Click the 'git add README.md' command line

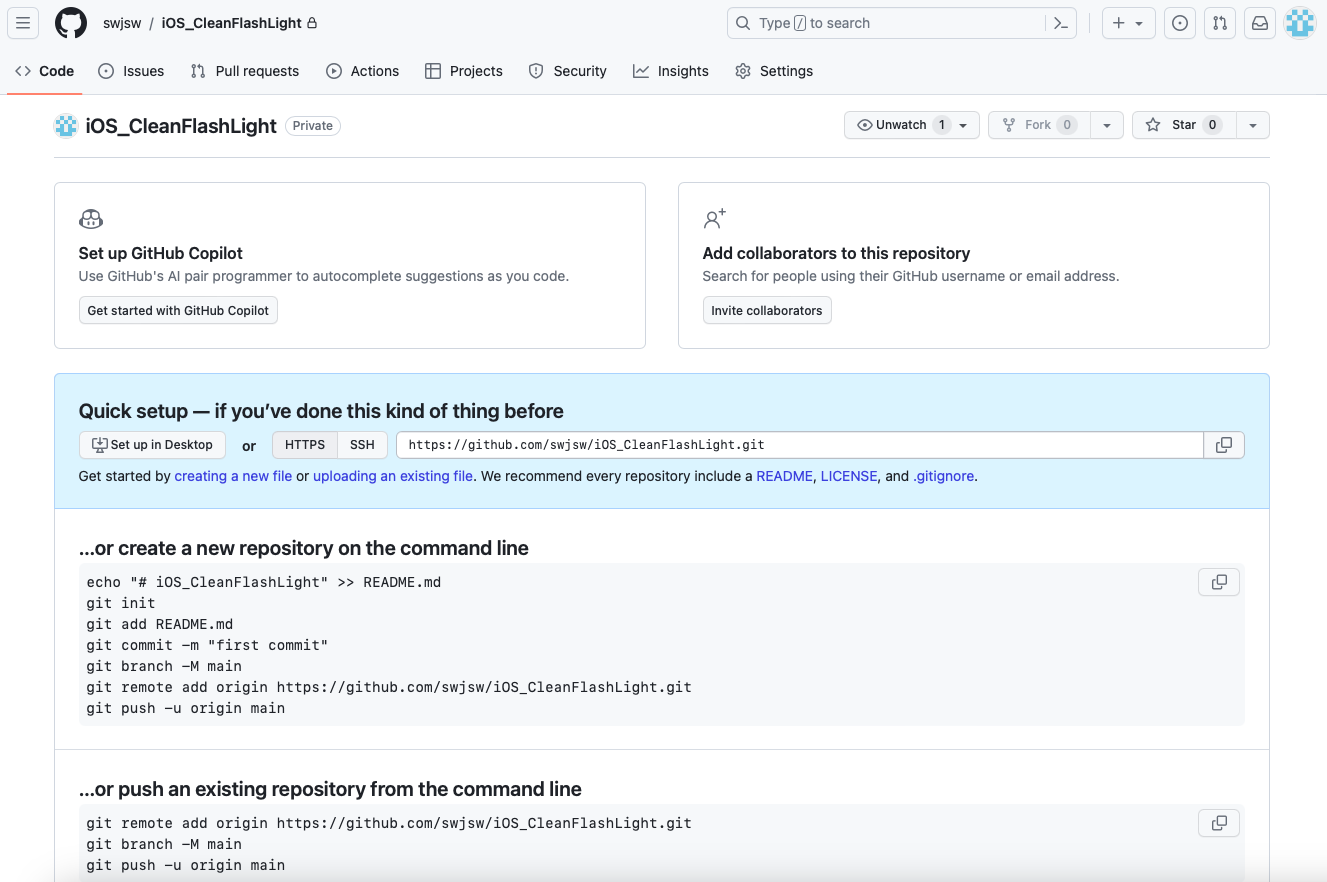[160, 624]
